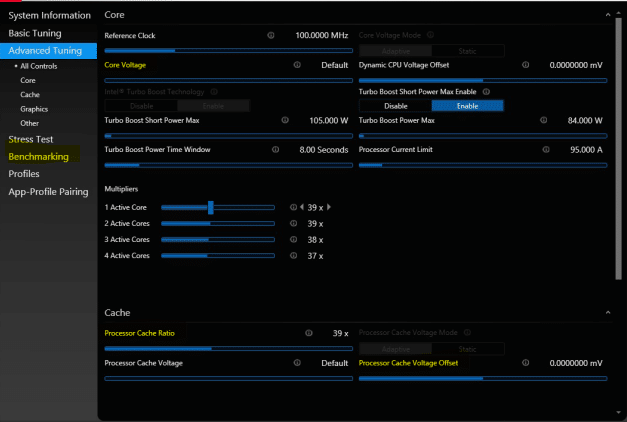The width and height of the screenshot is (627, 422).
Task: Show info for Turbo Boost Short Power Max
Action: [285, 120]
